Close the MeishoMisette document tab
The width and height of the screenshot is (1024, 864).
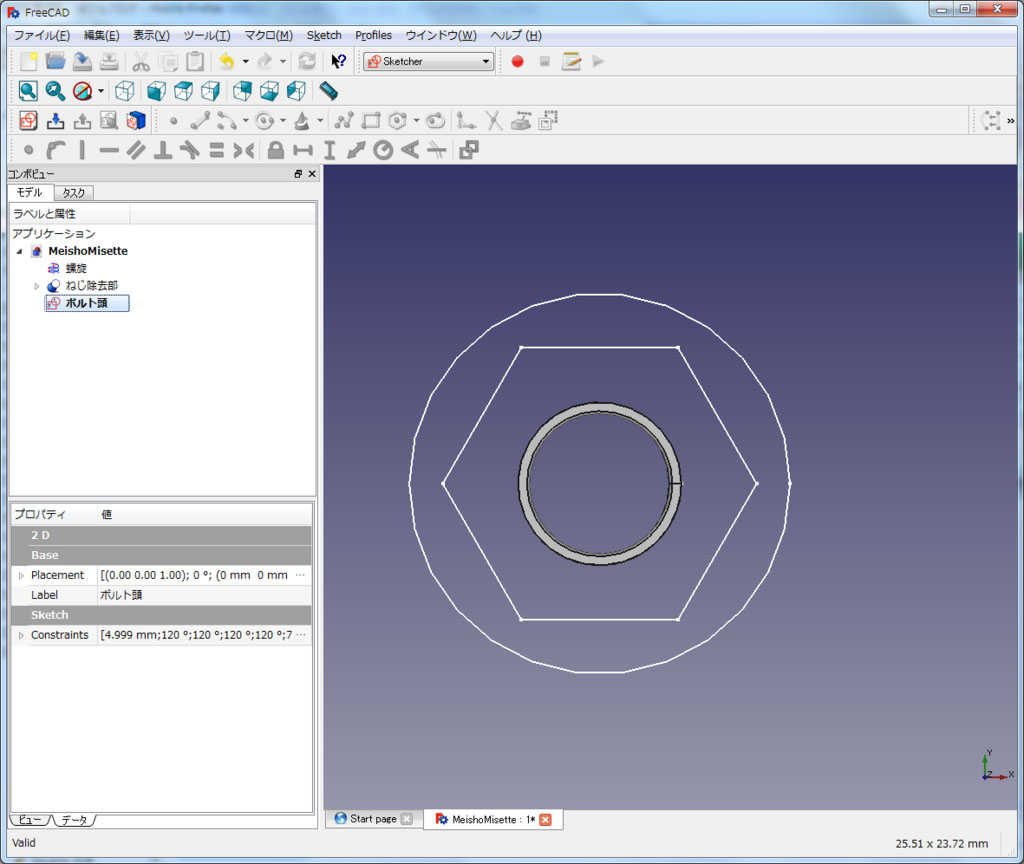(545, 820)
